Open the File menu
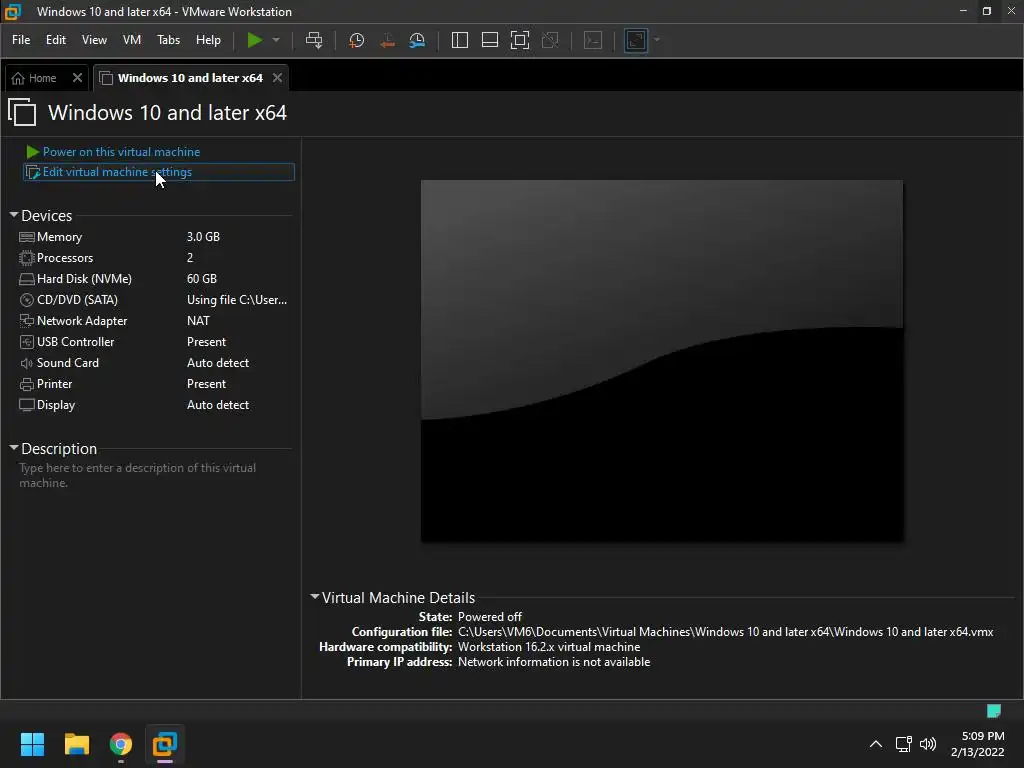 [x=21, y=40]
